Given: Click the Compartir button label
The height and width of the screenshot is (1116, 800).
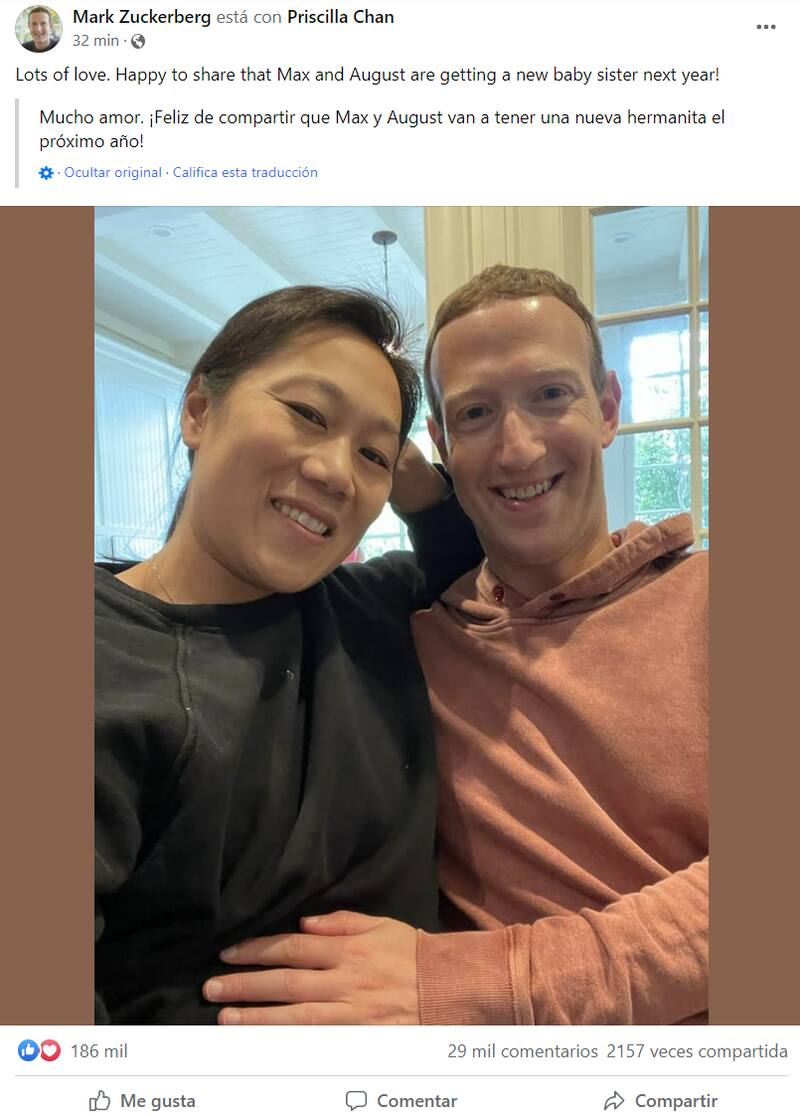Looking at the screenshot, I should tap(676, 1101).
